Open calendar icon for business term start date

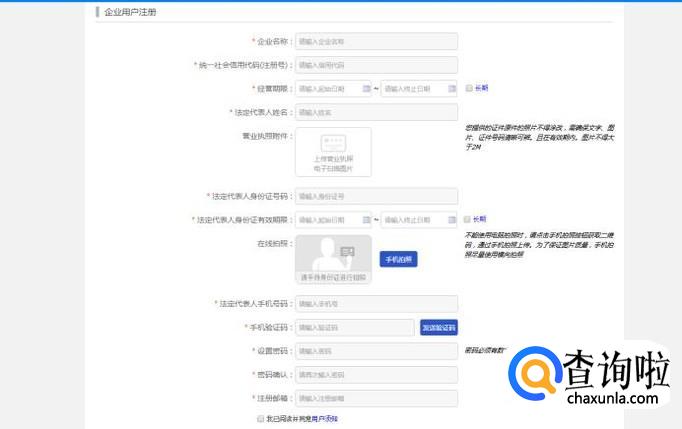(365, 89)
